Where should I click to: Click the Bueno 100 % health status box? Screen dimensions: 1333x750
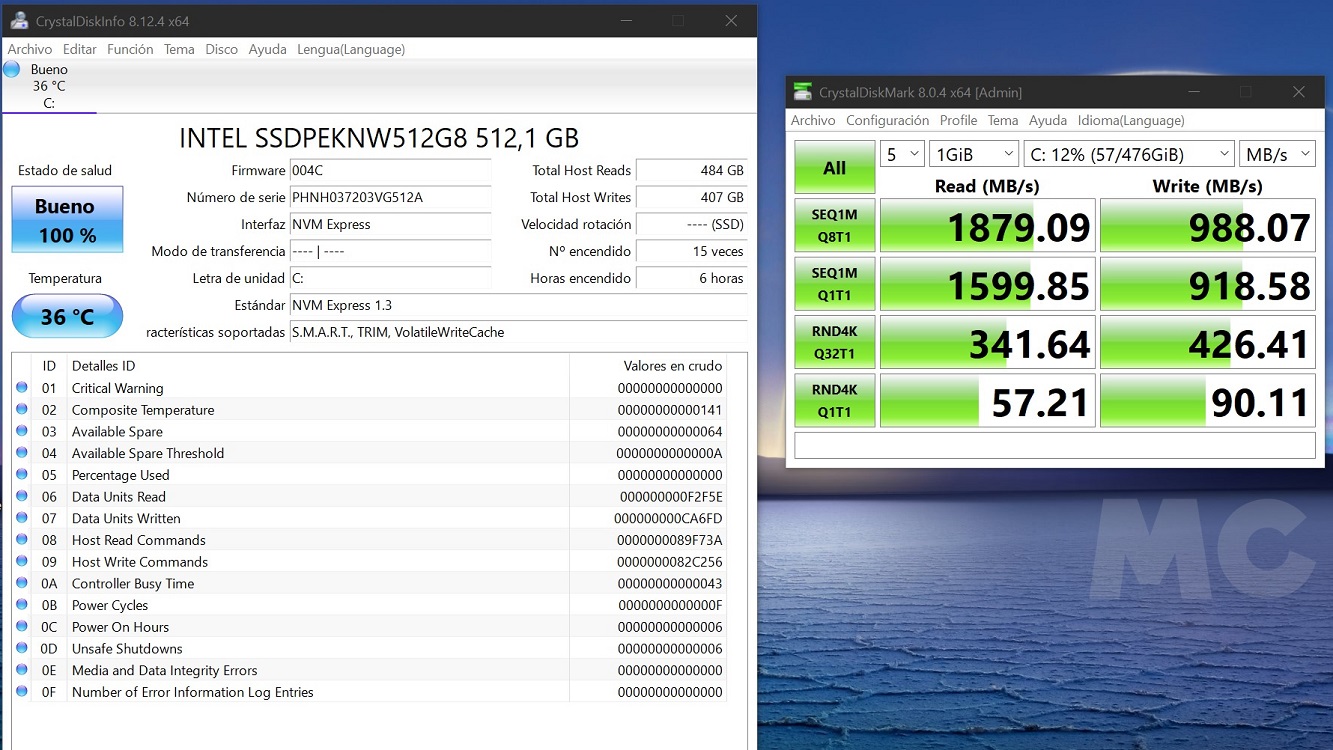[x=67, y=220]
